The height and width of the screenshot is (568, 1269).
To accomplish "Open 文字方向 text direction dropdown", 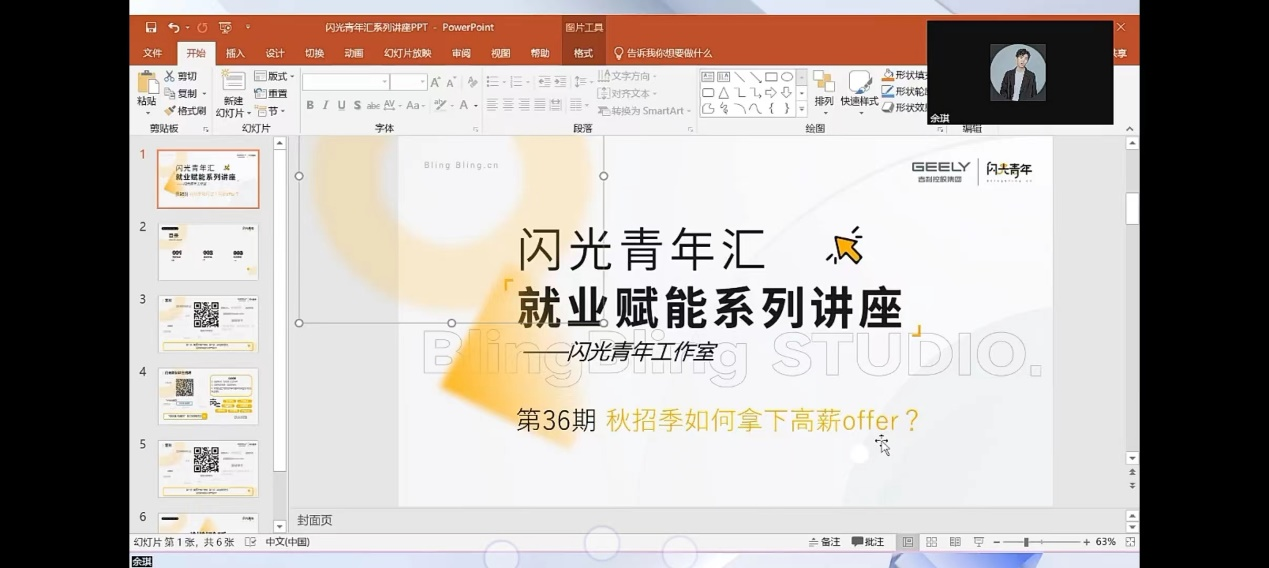I will [628, 76].
